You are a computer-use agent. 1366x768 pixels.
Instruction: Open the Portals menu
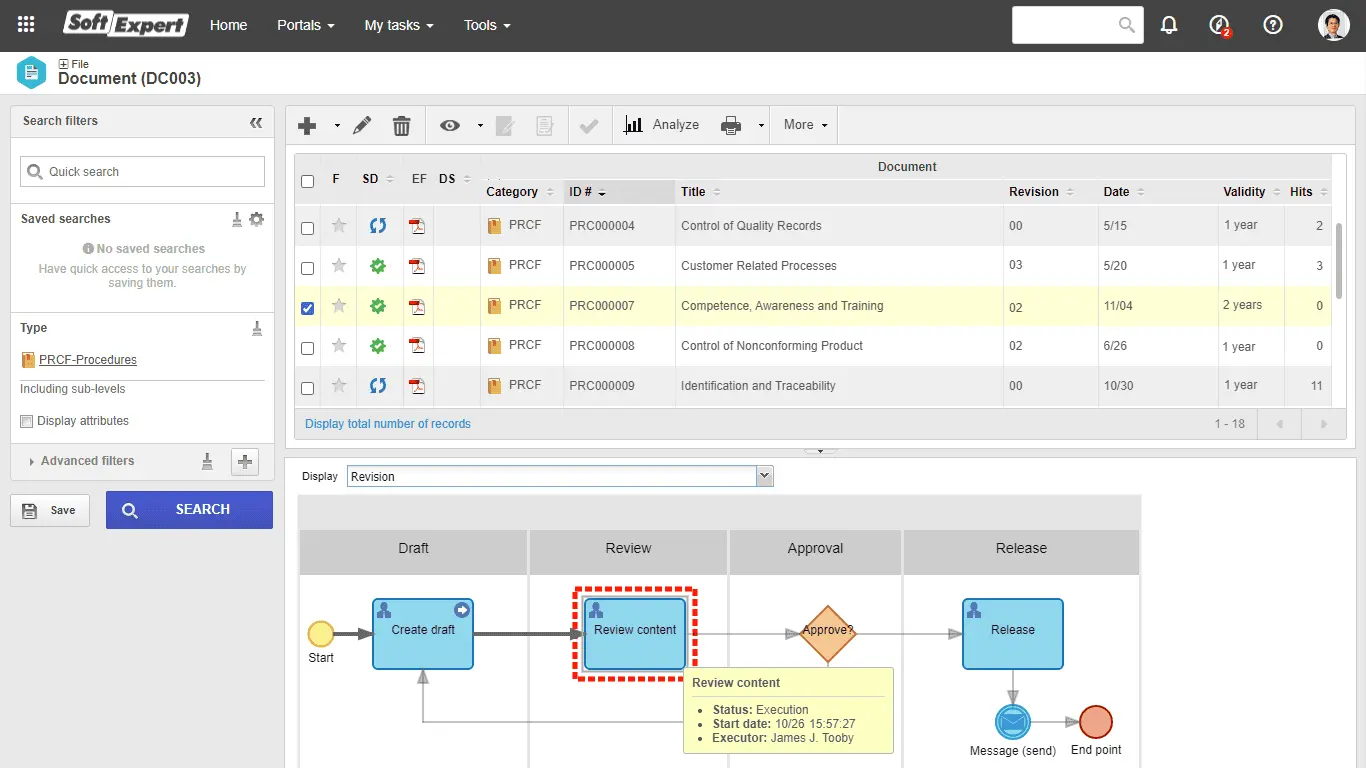point(305,25)
